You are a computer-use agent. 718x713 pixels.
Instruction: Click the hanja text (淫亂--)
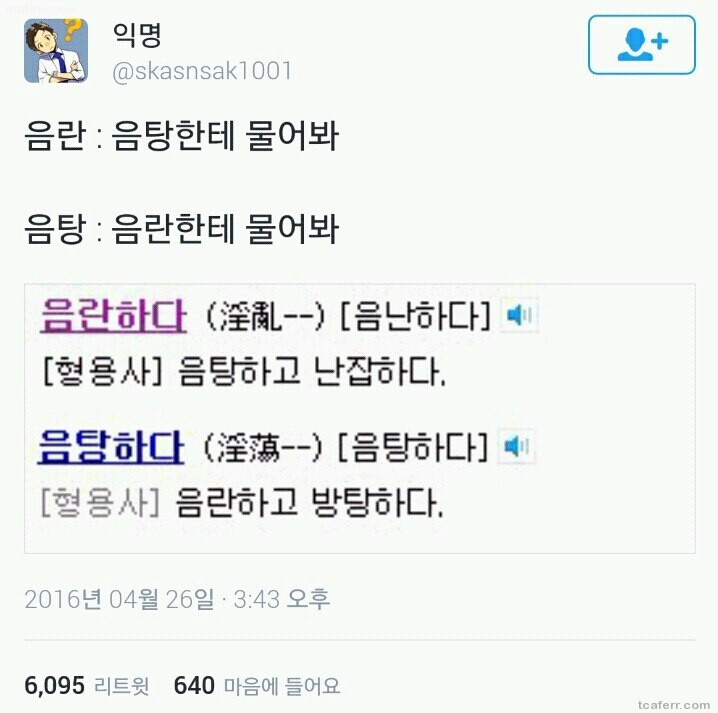[266, 316]
